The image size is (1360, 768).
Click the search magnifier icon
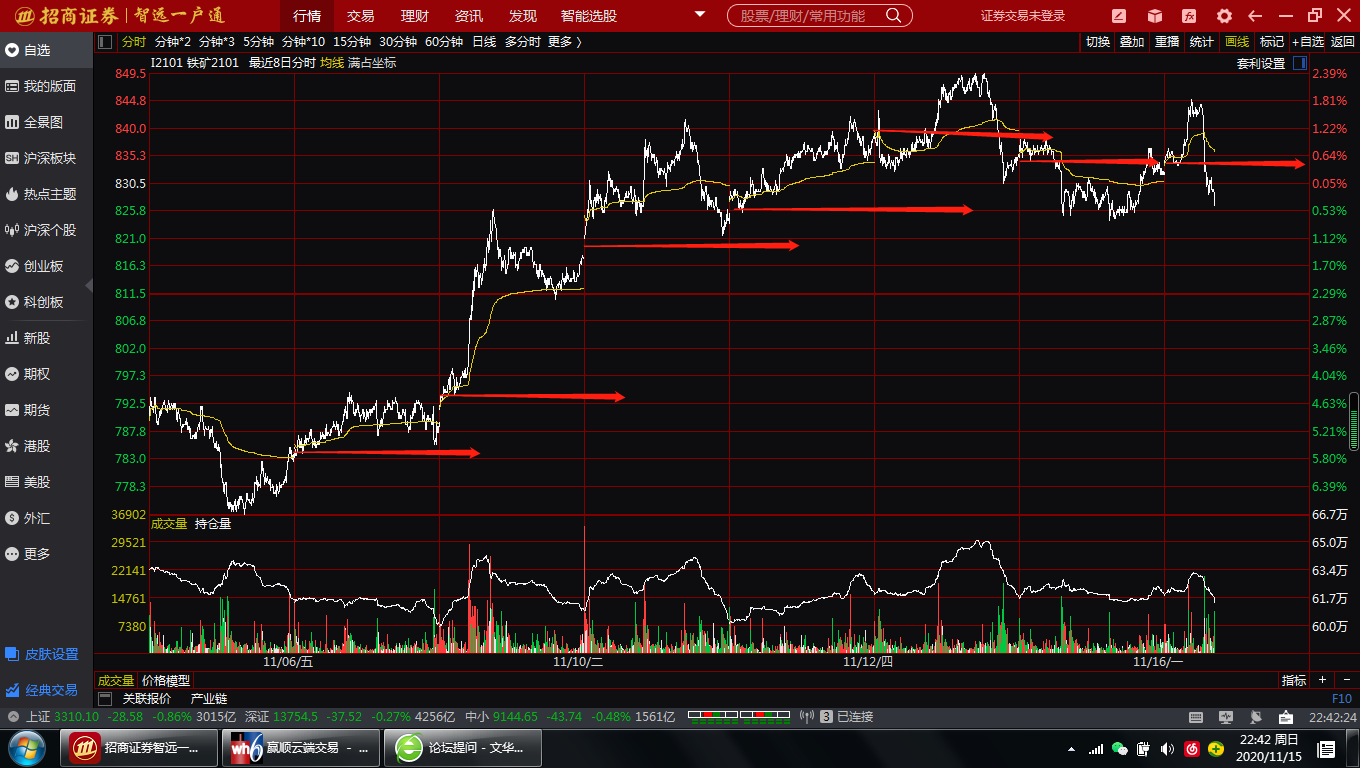click(893, 16)
